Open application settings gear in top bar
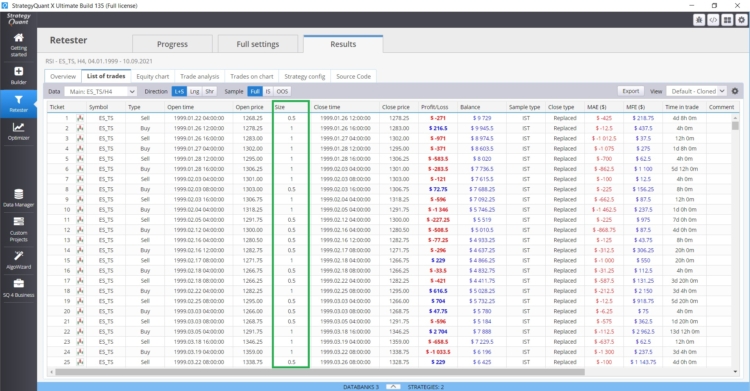This screenshot has height=391, width=750. point(741,20)
